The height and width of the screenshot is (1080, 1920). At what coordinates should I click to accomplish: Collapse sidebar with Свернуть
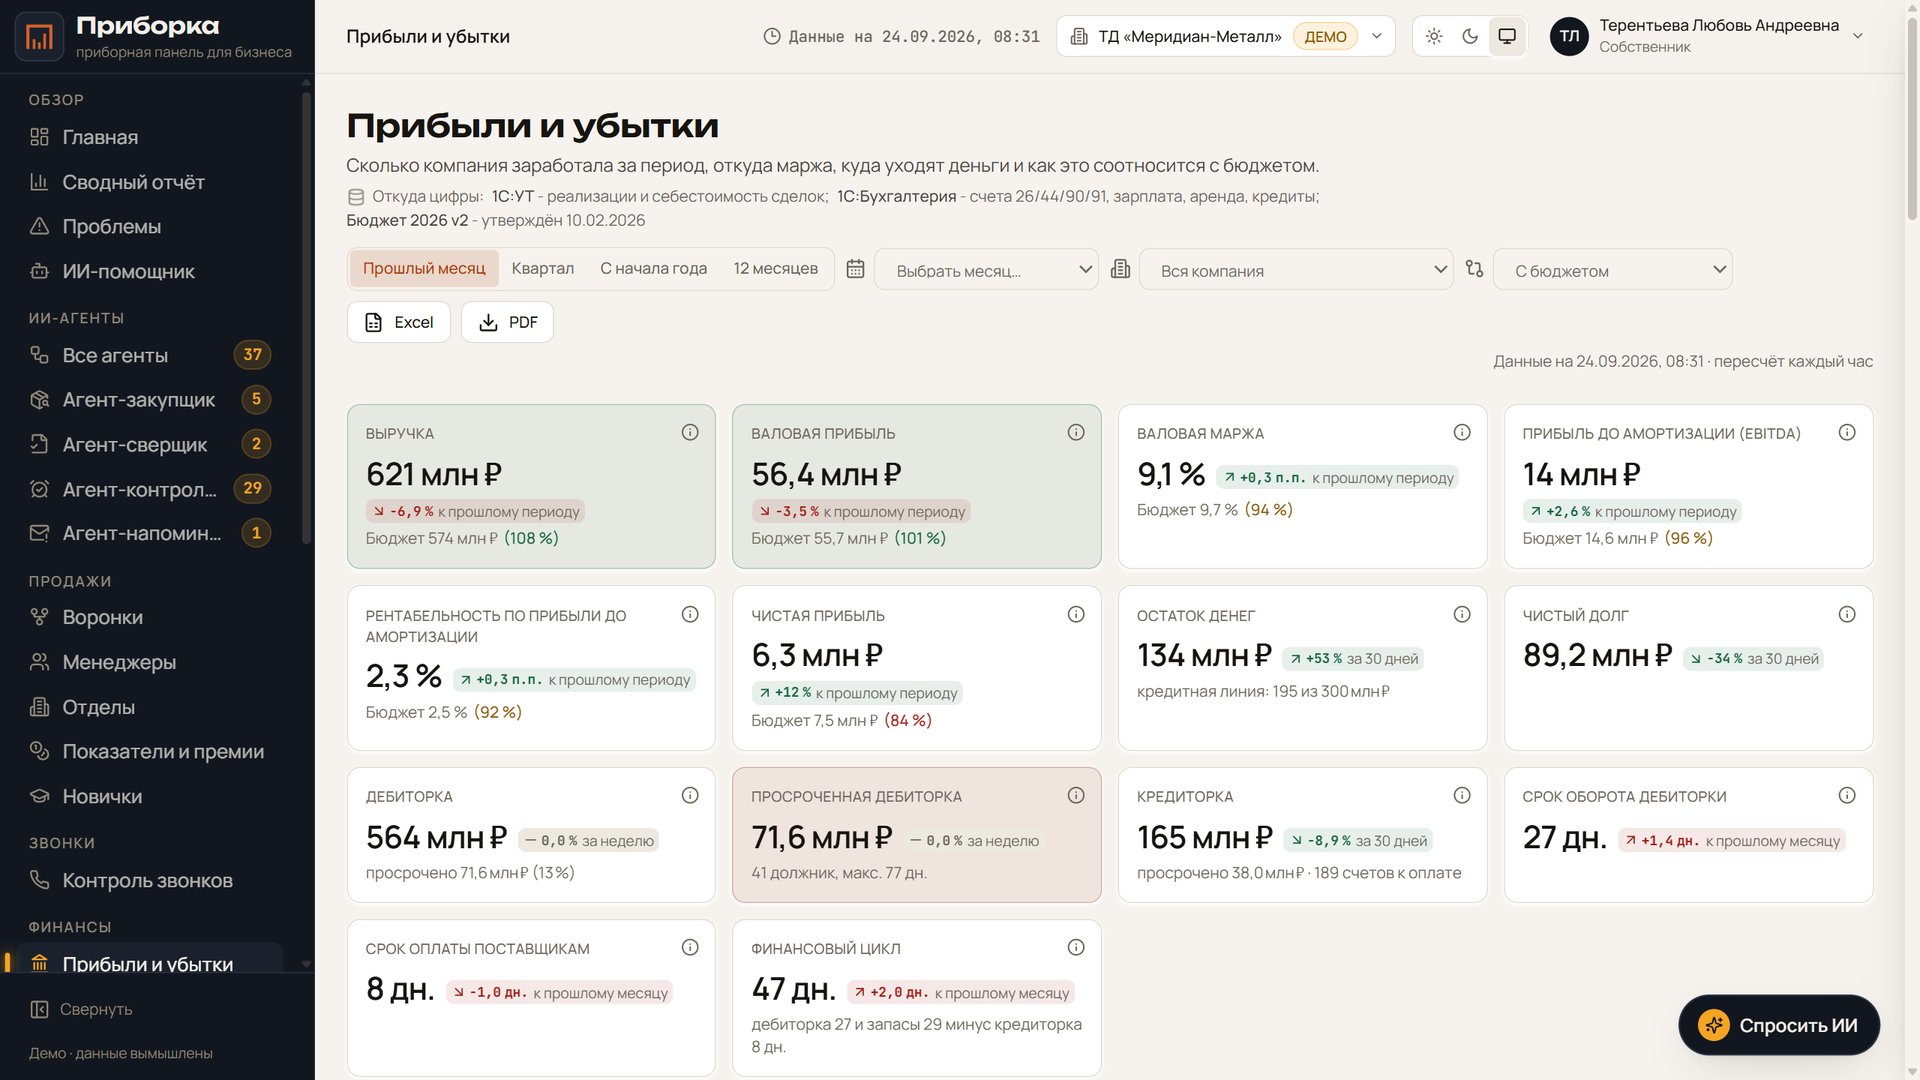[82, 1009]
